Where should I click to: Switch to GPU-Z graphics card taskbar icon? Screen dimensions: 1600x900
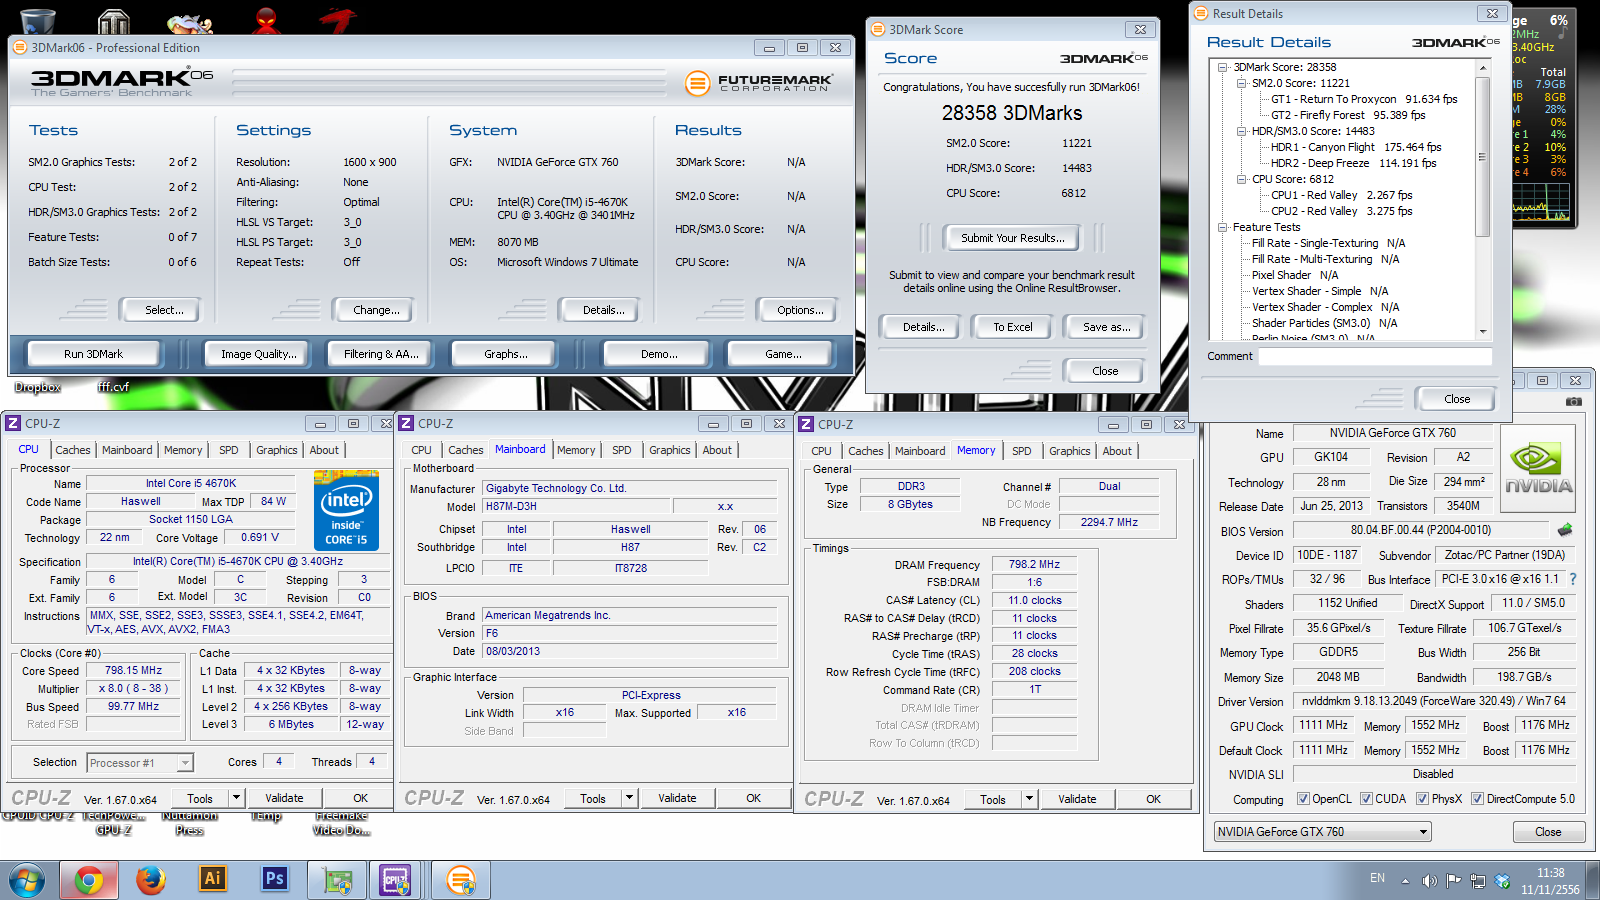(x=337, y=880)
